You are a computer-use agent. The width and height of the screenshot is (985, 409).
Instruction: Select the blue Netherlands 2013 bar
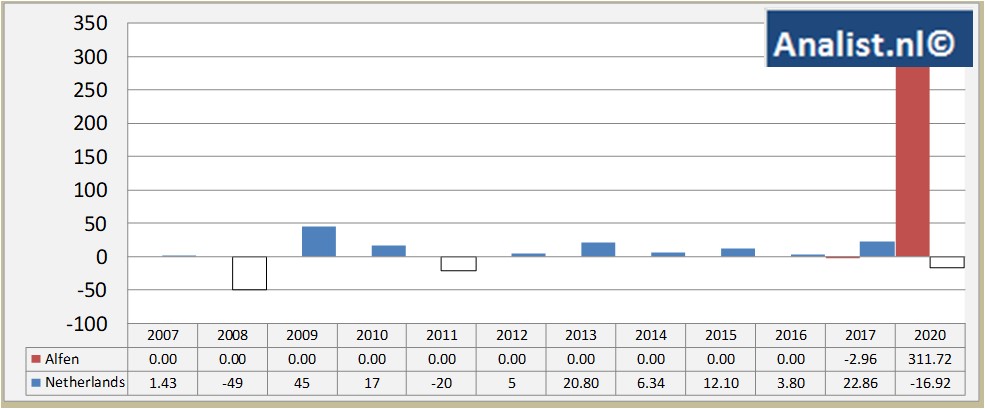coord(598,249)
